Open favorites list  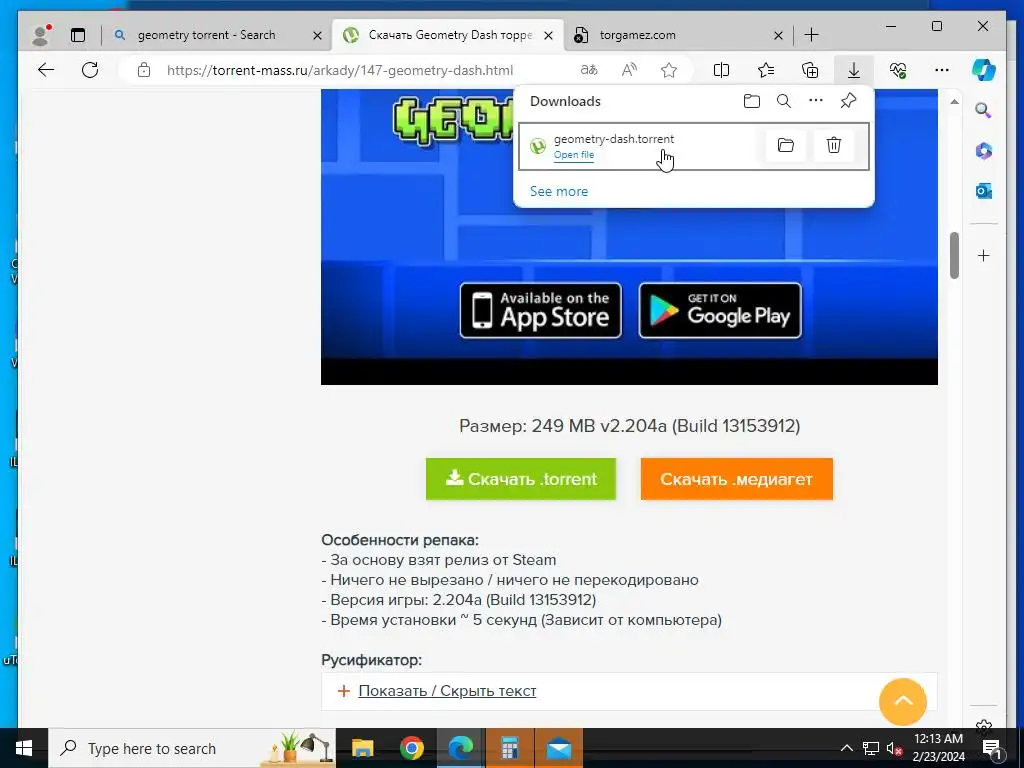(x=766, y=70)
